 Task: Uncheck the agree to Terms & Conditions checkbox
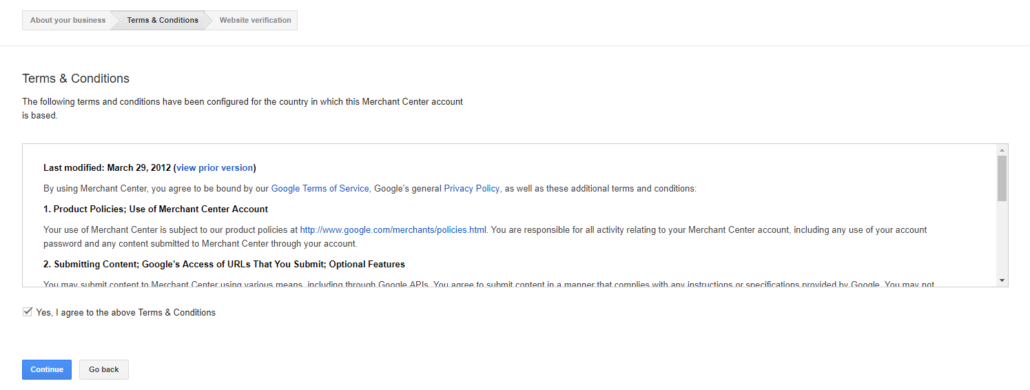click(x=28, y=312)
